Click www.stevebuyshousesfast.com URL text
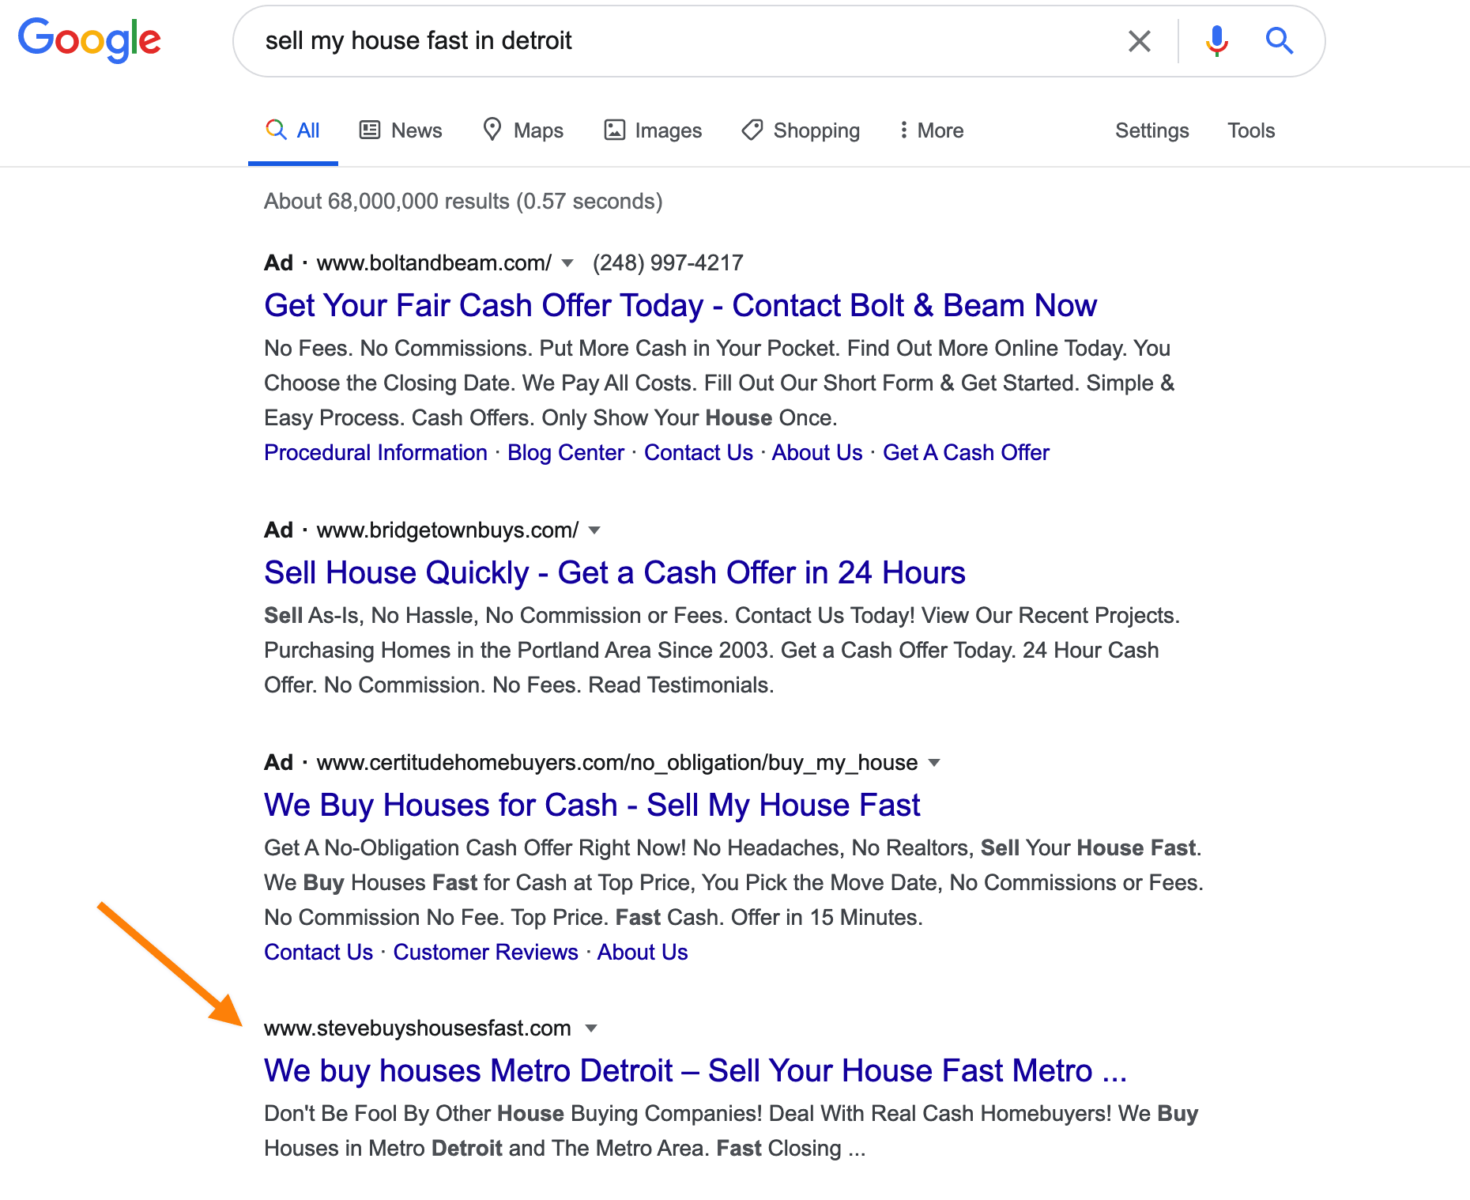Image resolution: width=1470 pixels, height=1200 pixels. (x=417, y=1029)
